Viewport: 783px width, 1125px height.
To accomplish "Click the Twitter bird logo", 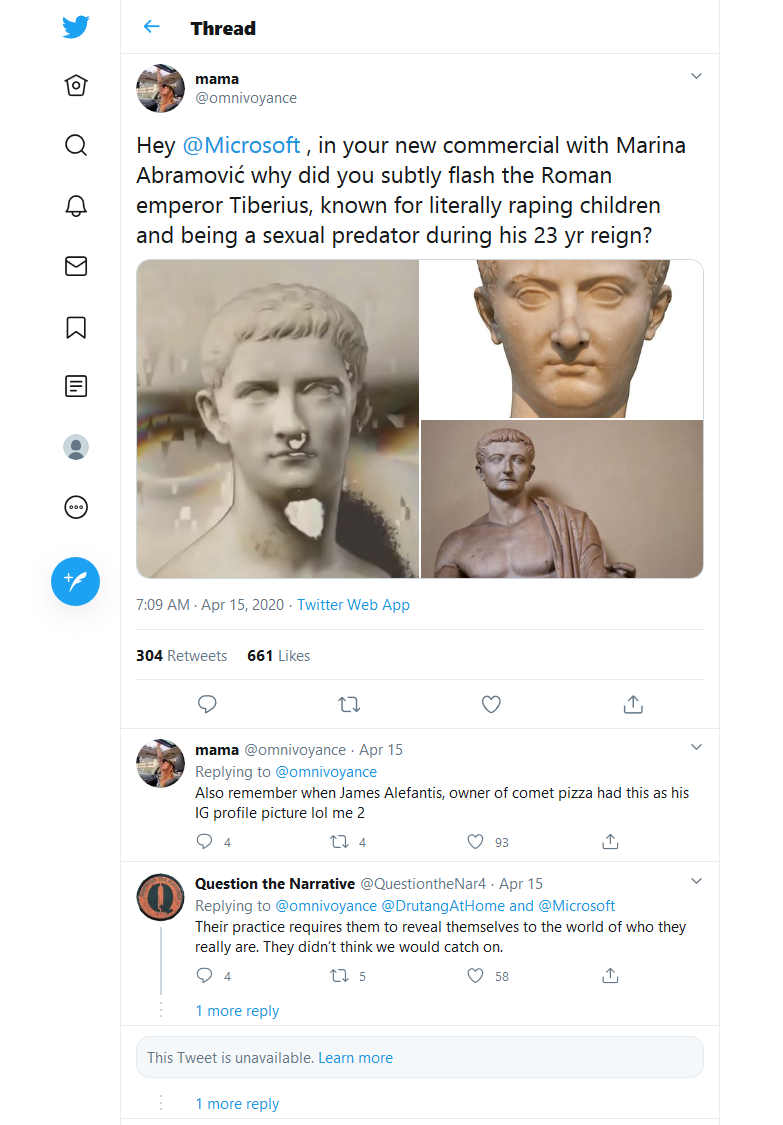I will point(75,27).
